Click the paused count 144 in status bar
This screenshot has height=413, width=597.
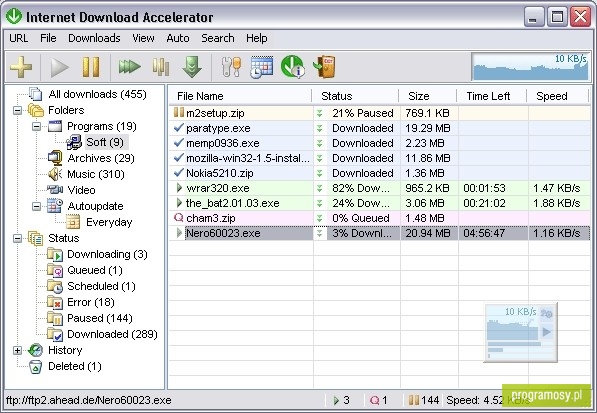(423, 400)
